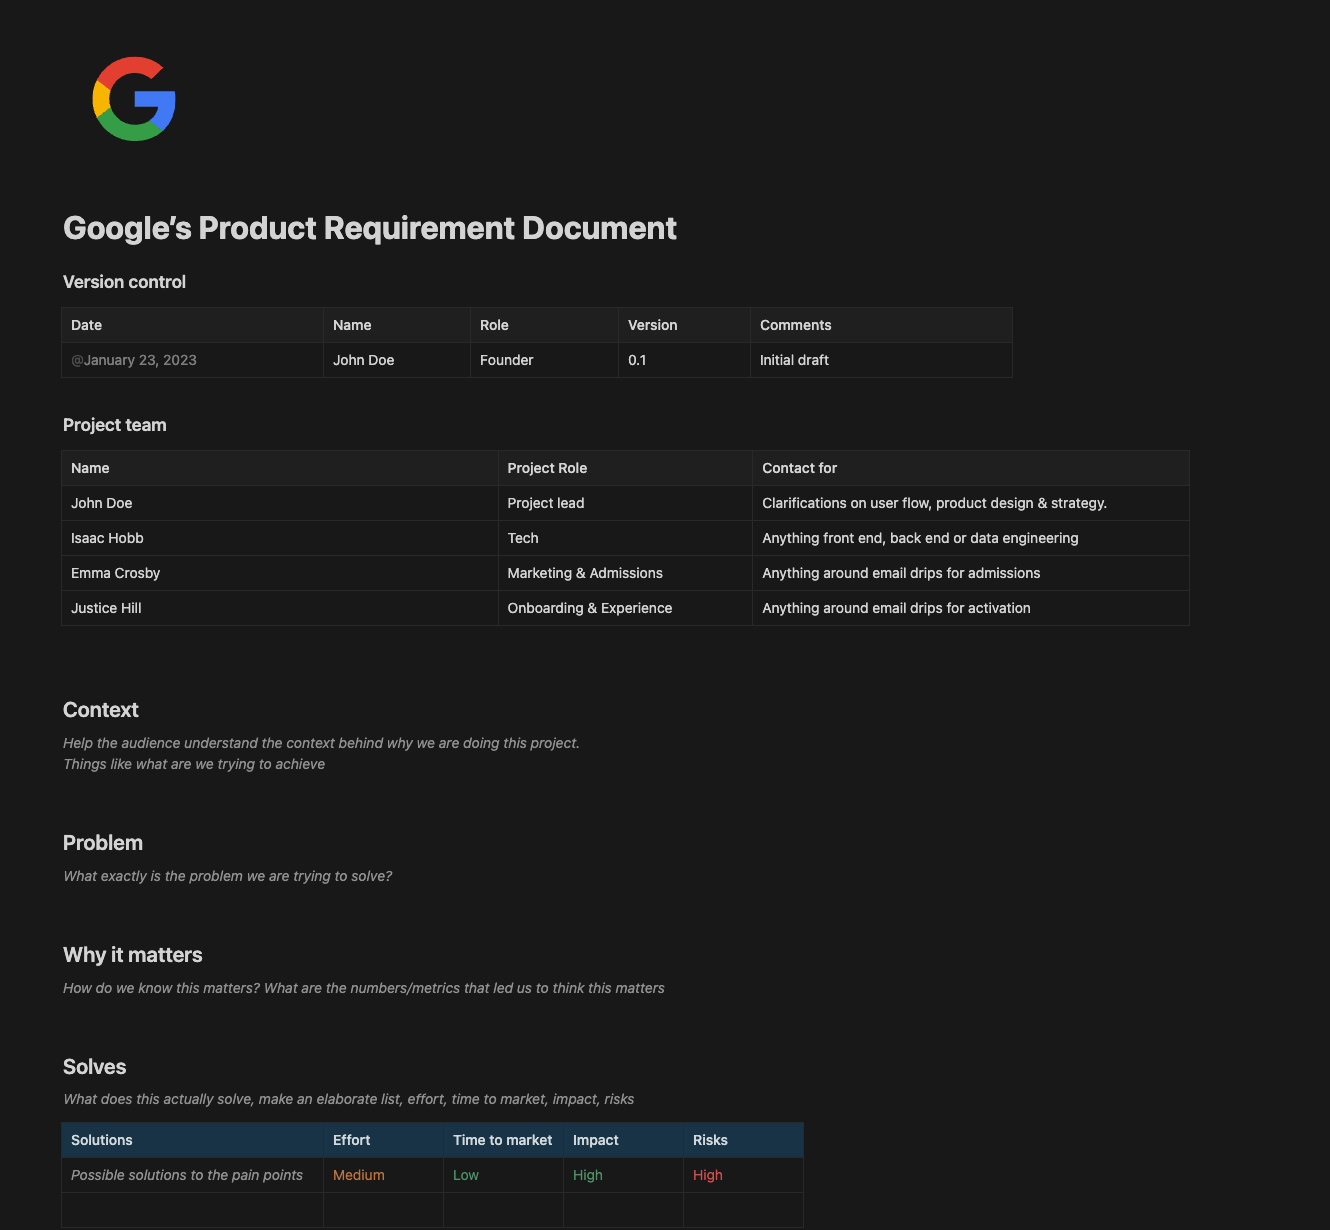Click the Initial draft comment cell
The width and height of the screenshot is (1330, 1230).
[881, 360]
